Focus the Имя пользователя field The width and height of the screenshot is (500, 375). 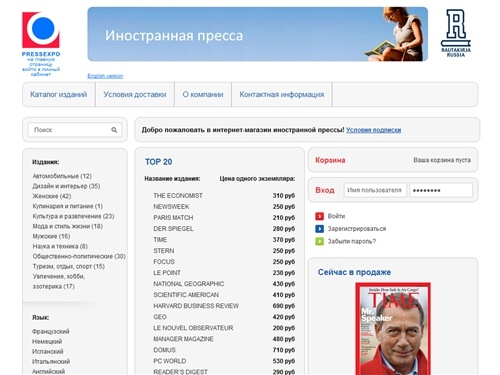pos(375,190)
